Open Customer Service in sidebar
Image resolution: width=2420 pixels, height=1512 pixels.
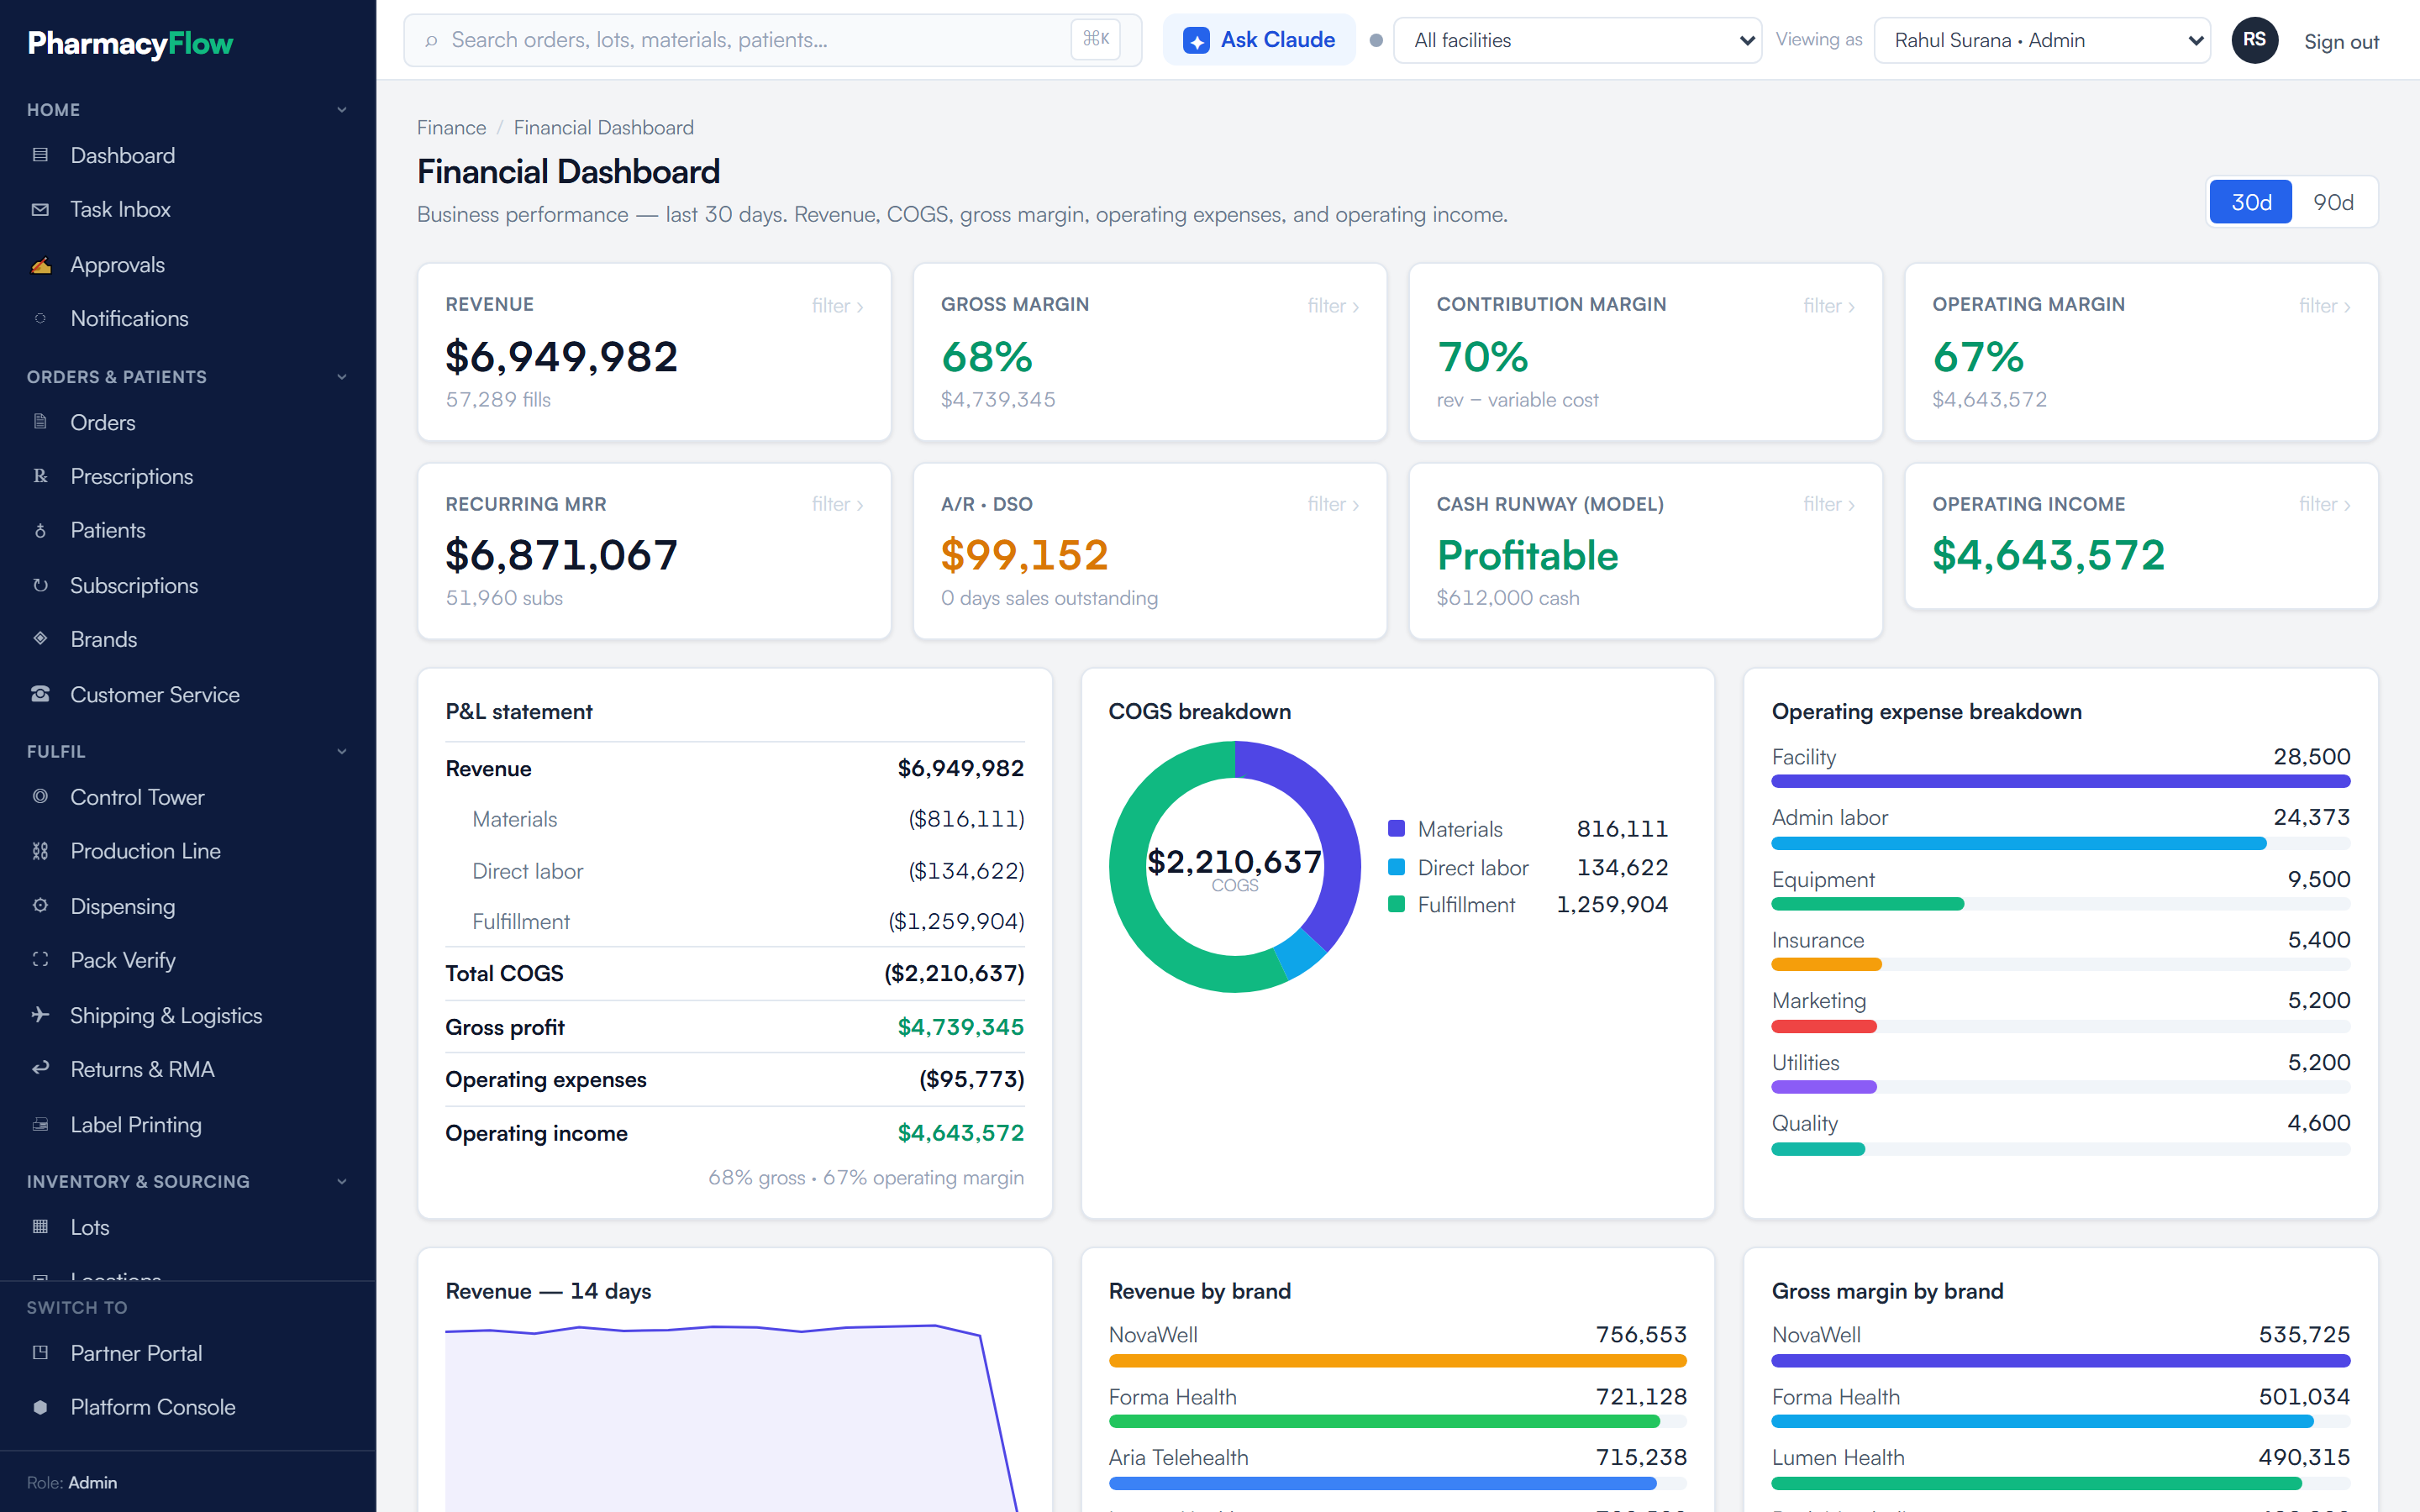point(188,694)
